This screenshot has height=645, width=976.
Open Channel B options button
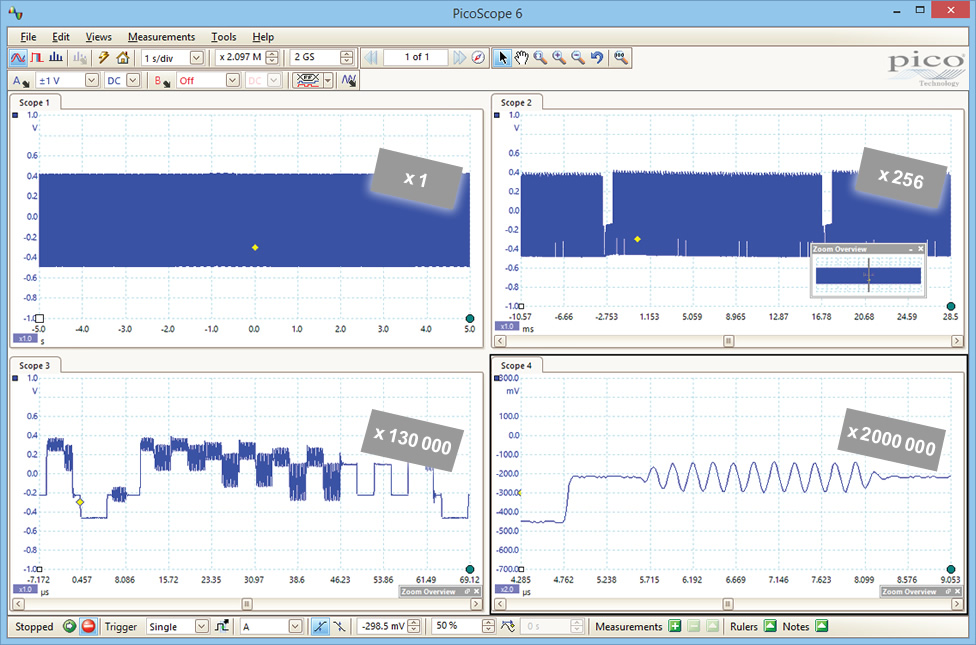pyautogui.click(x=162, y=81)
